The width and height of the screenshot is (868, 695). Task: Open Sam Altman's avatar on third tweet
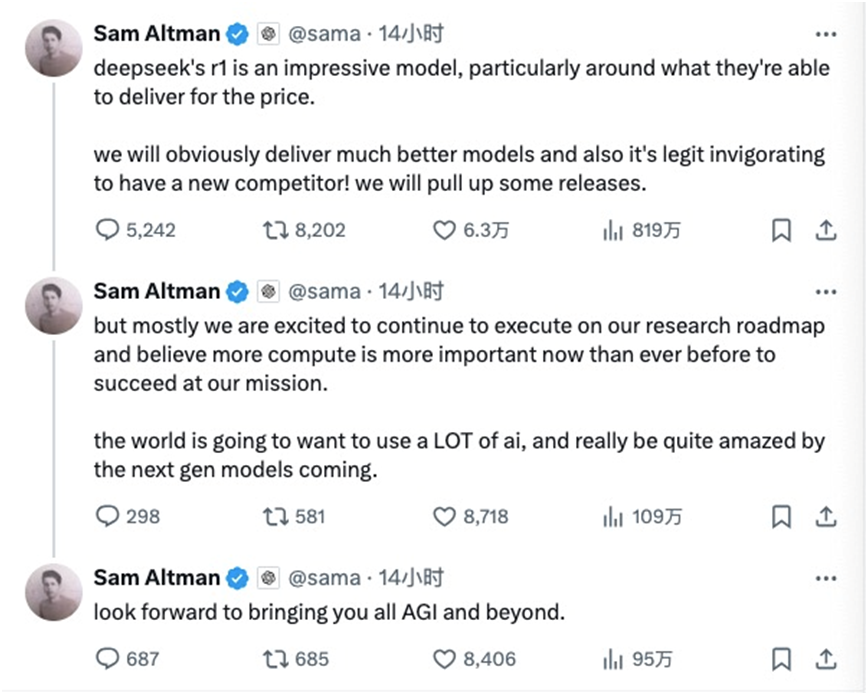53,592
